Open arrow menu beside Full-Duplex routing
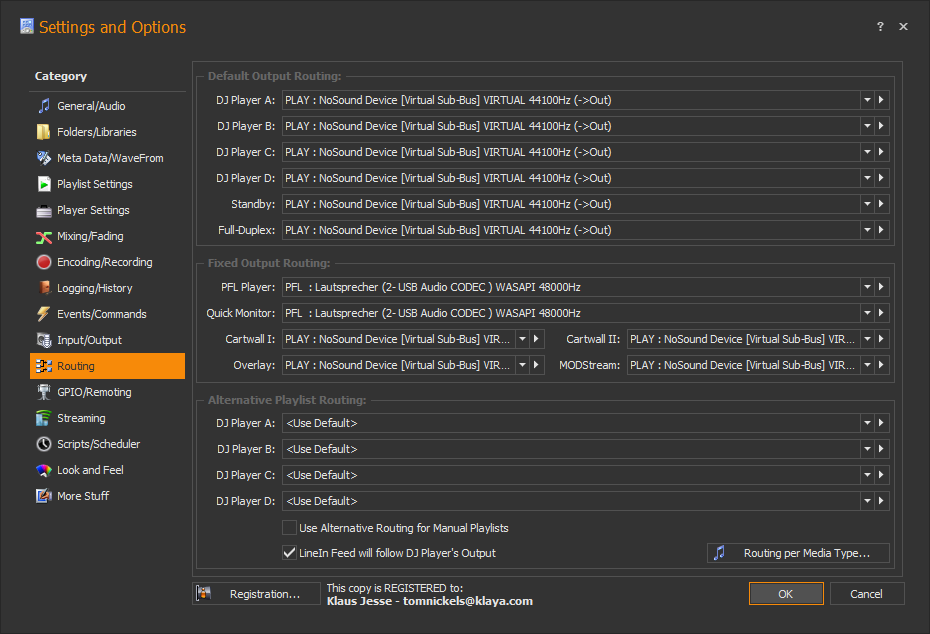Image resolution: width=930 pixels, height=634 pixels. [881, 230]
